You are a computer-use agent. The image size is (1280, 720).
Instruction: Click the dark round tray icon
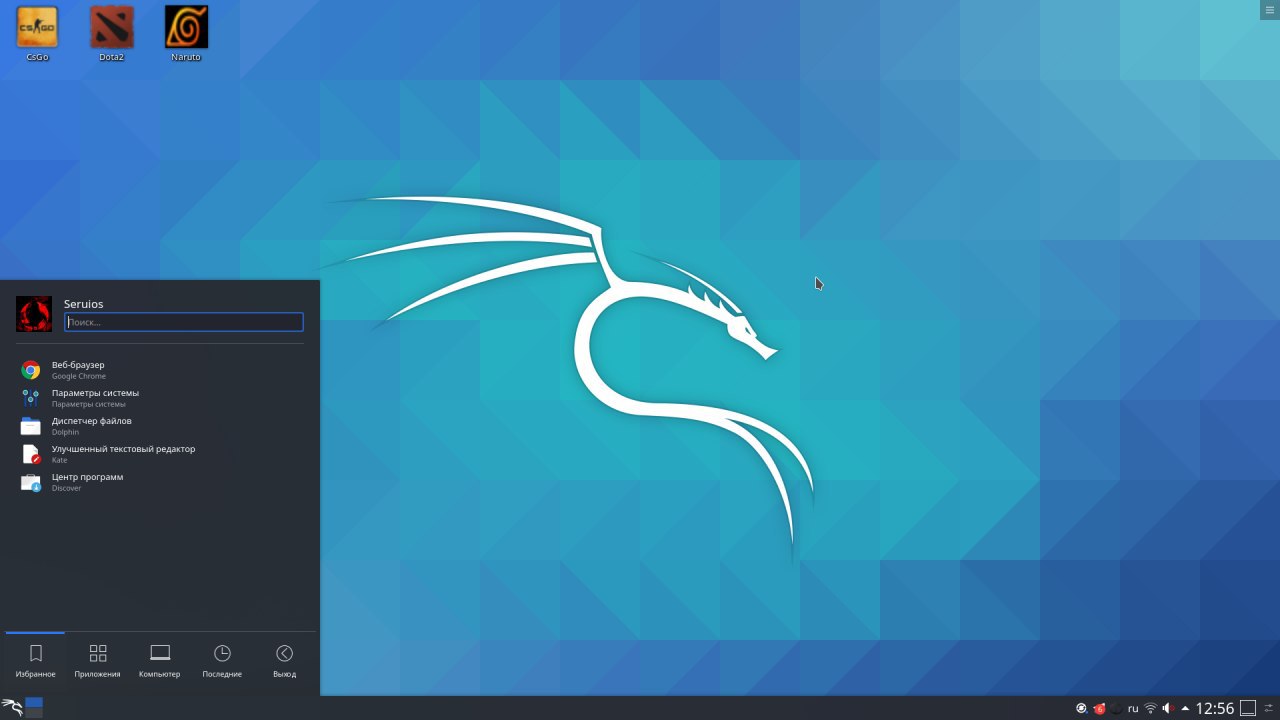[1116, 708]
